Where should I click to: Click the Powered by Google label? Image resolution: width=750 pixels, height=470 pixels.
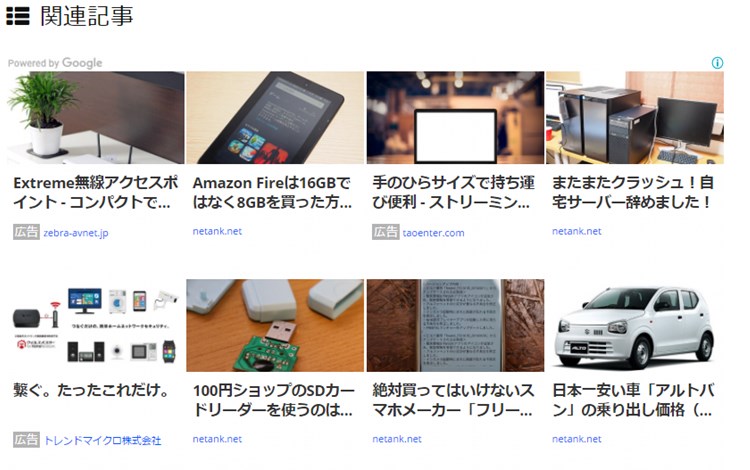[x=55, y=63]
